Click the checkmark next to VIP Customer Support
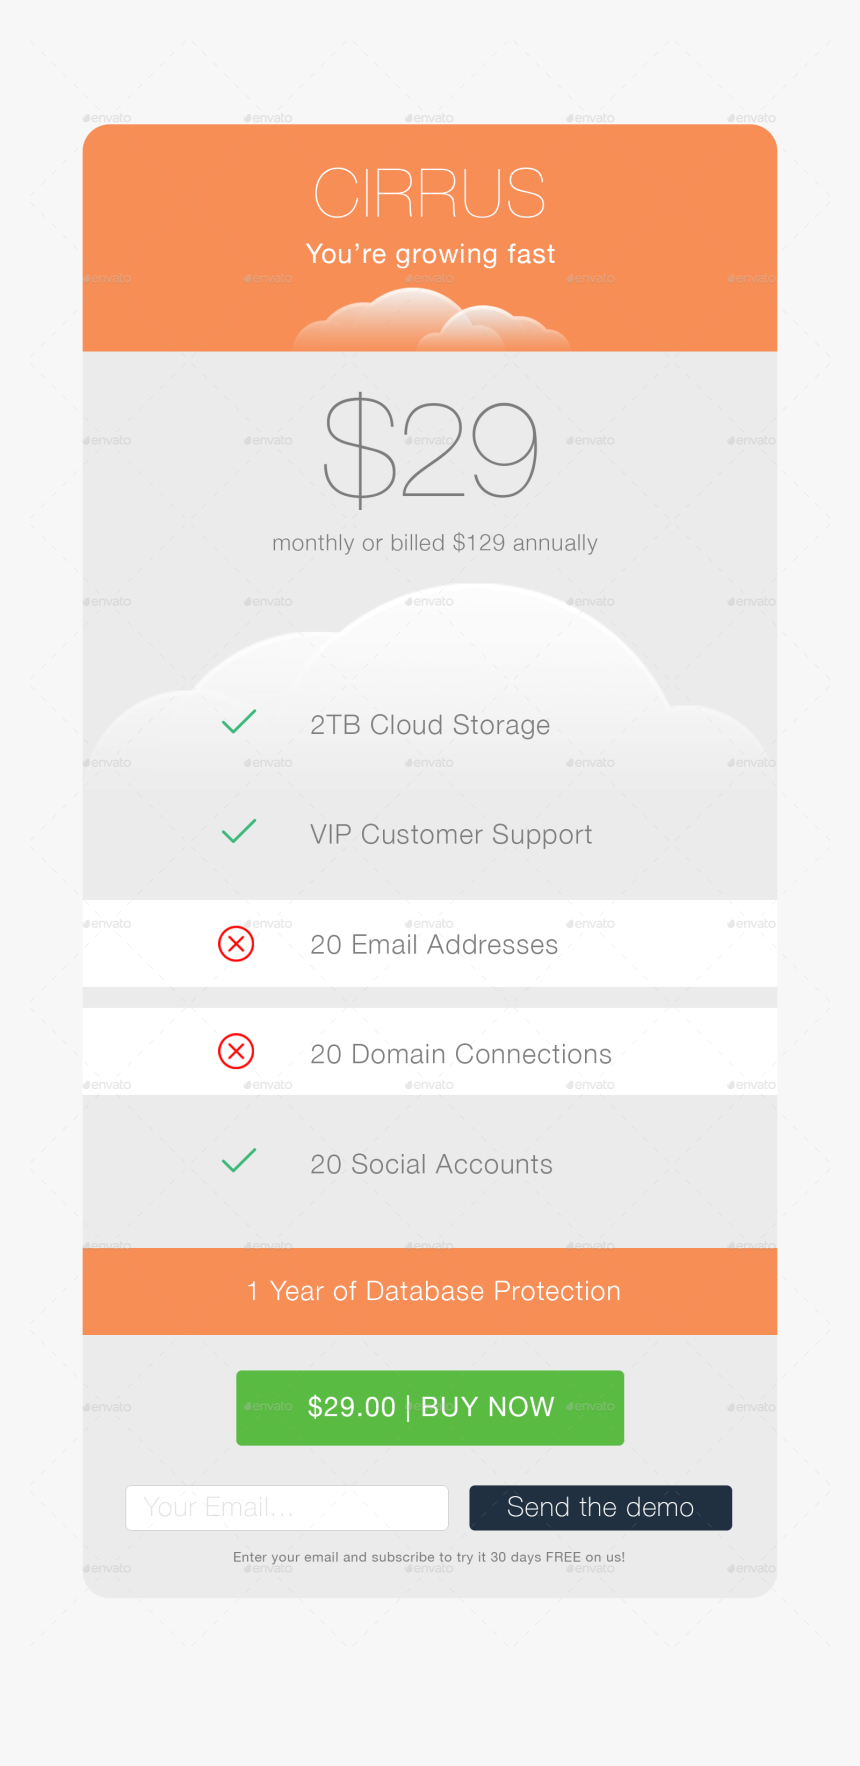This screenshot has height=1766, width=860. (239, 832)
